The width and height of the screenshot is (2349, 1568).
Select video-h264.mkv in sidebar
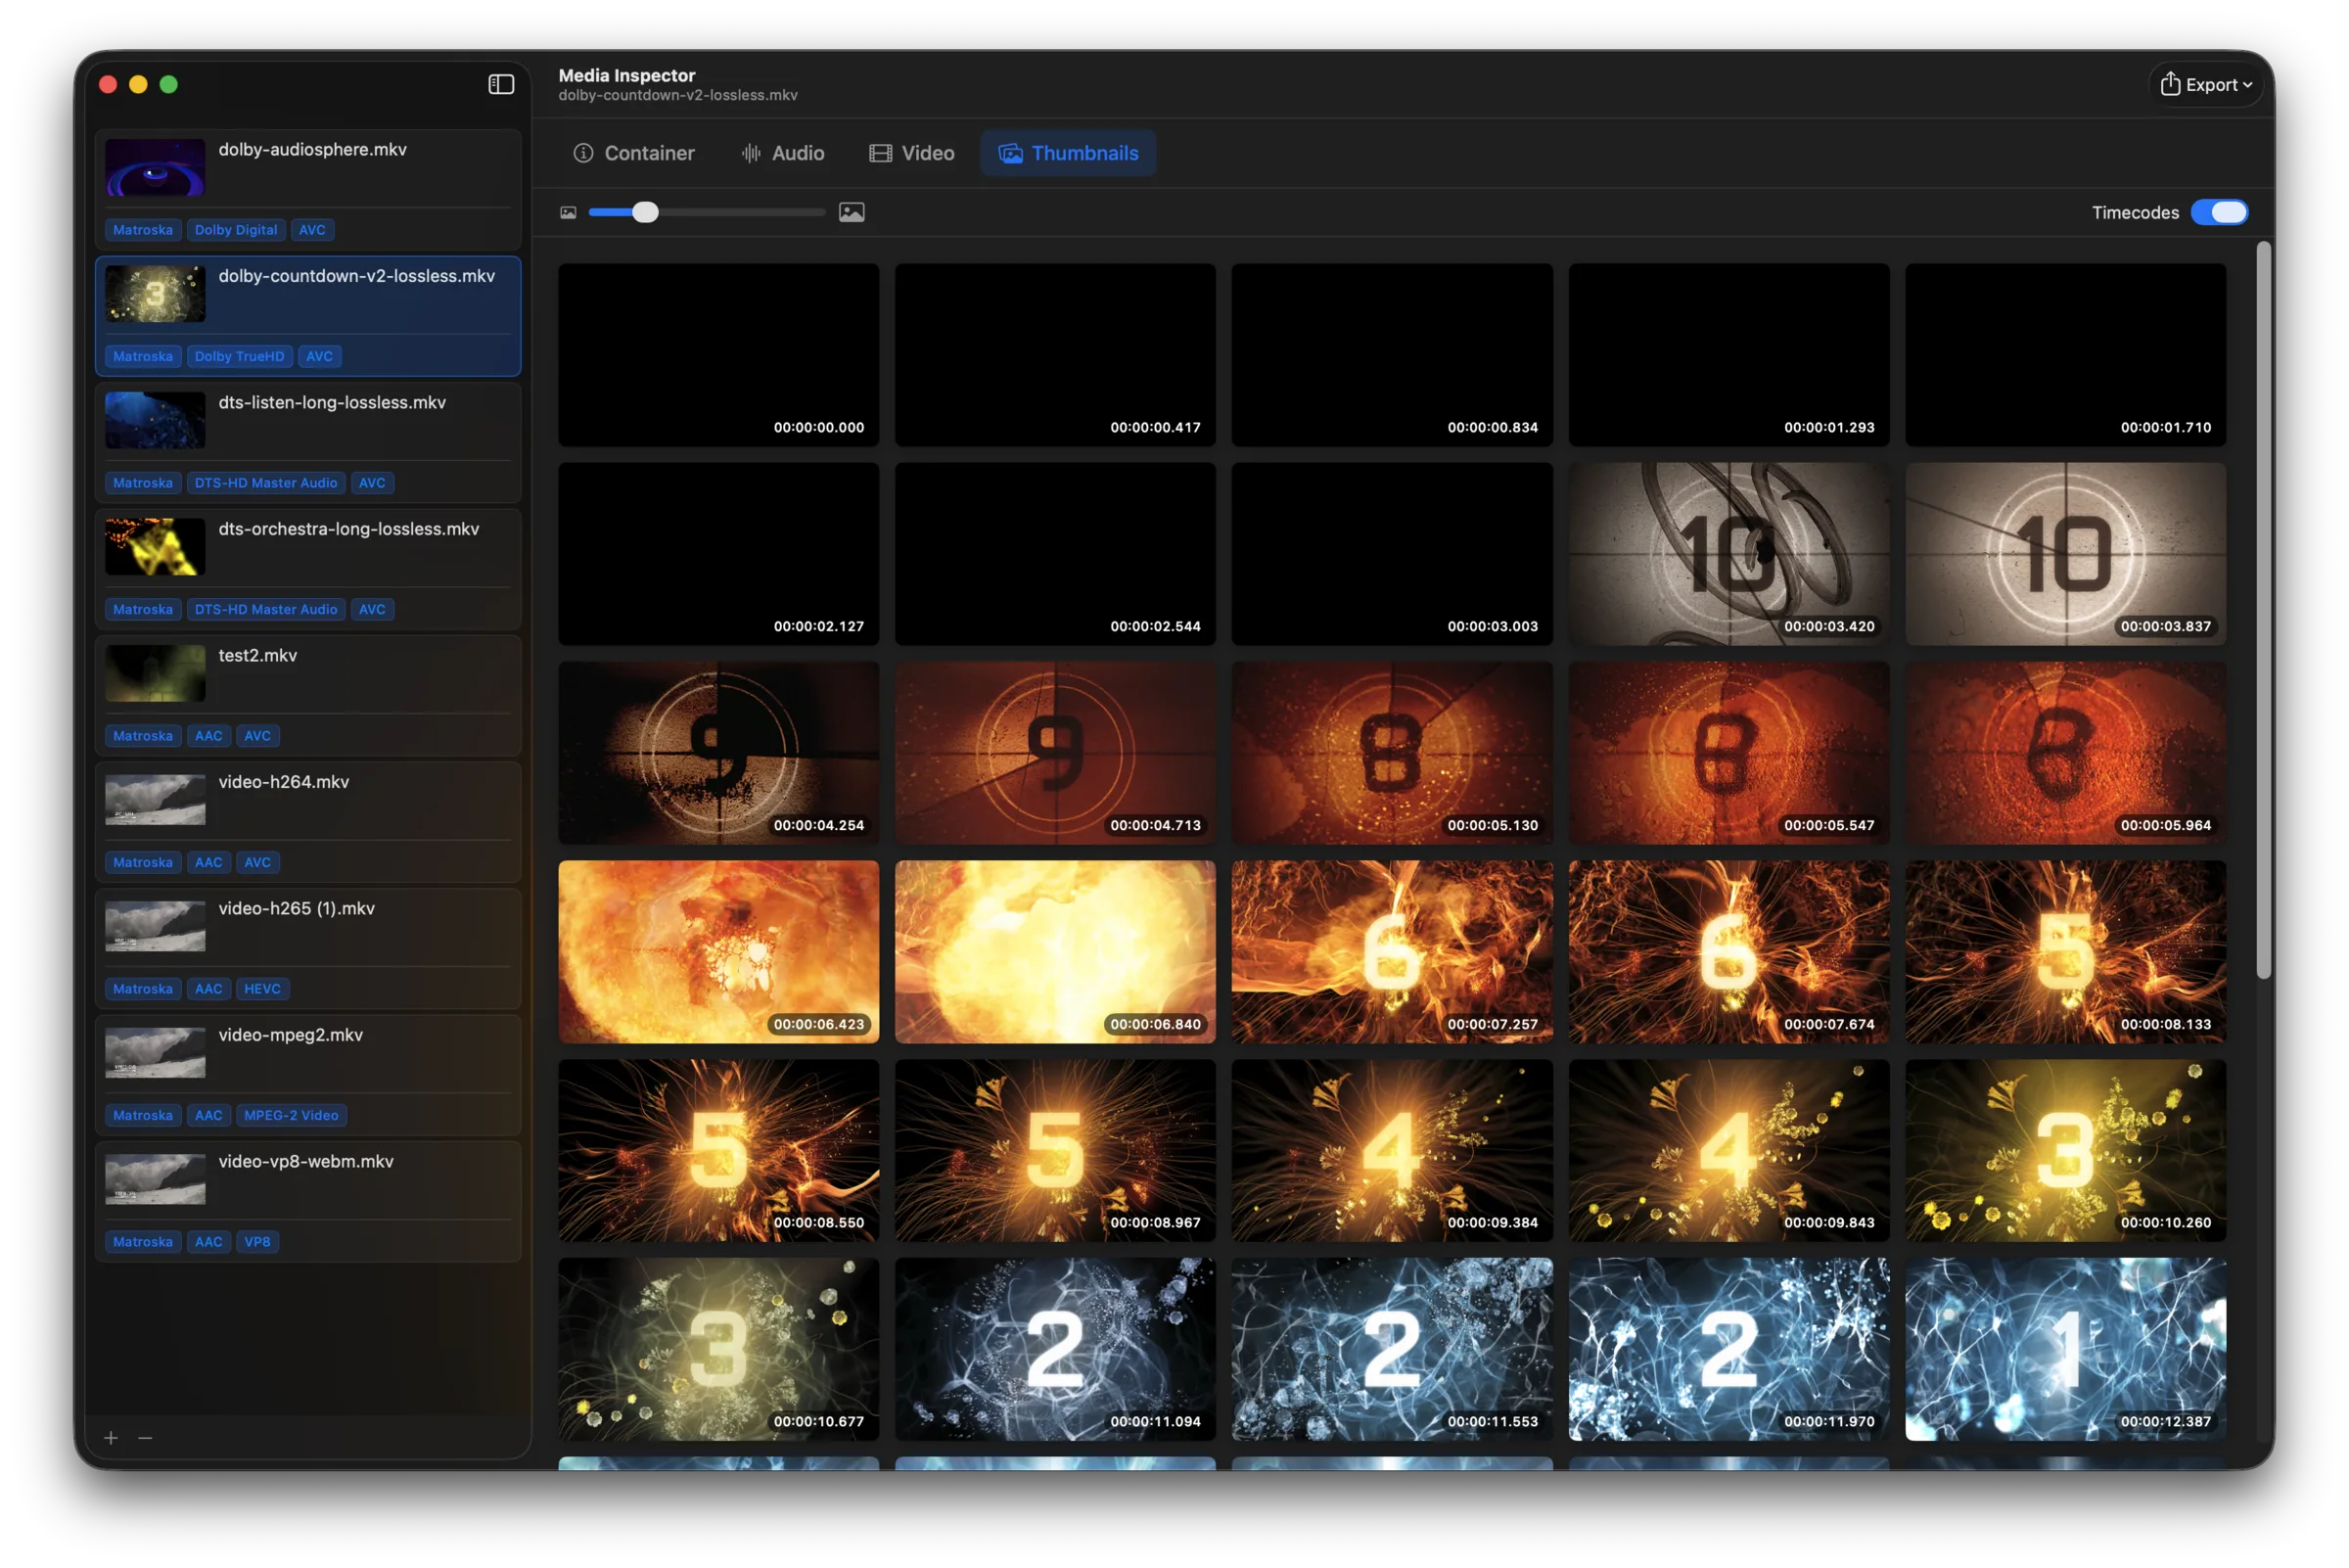point(308,822)
